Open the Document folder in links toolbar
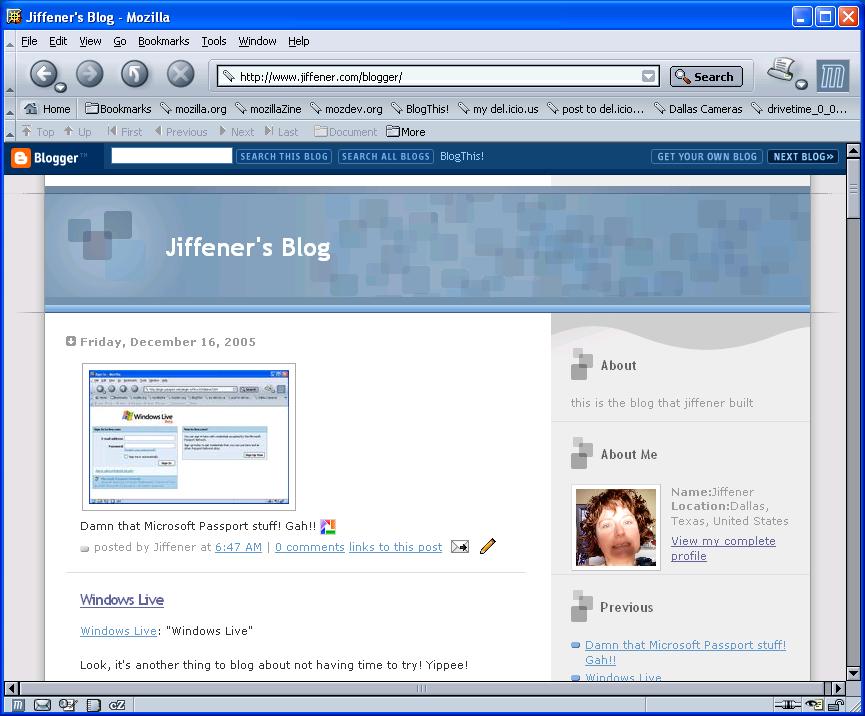 coord(346,131)
